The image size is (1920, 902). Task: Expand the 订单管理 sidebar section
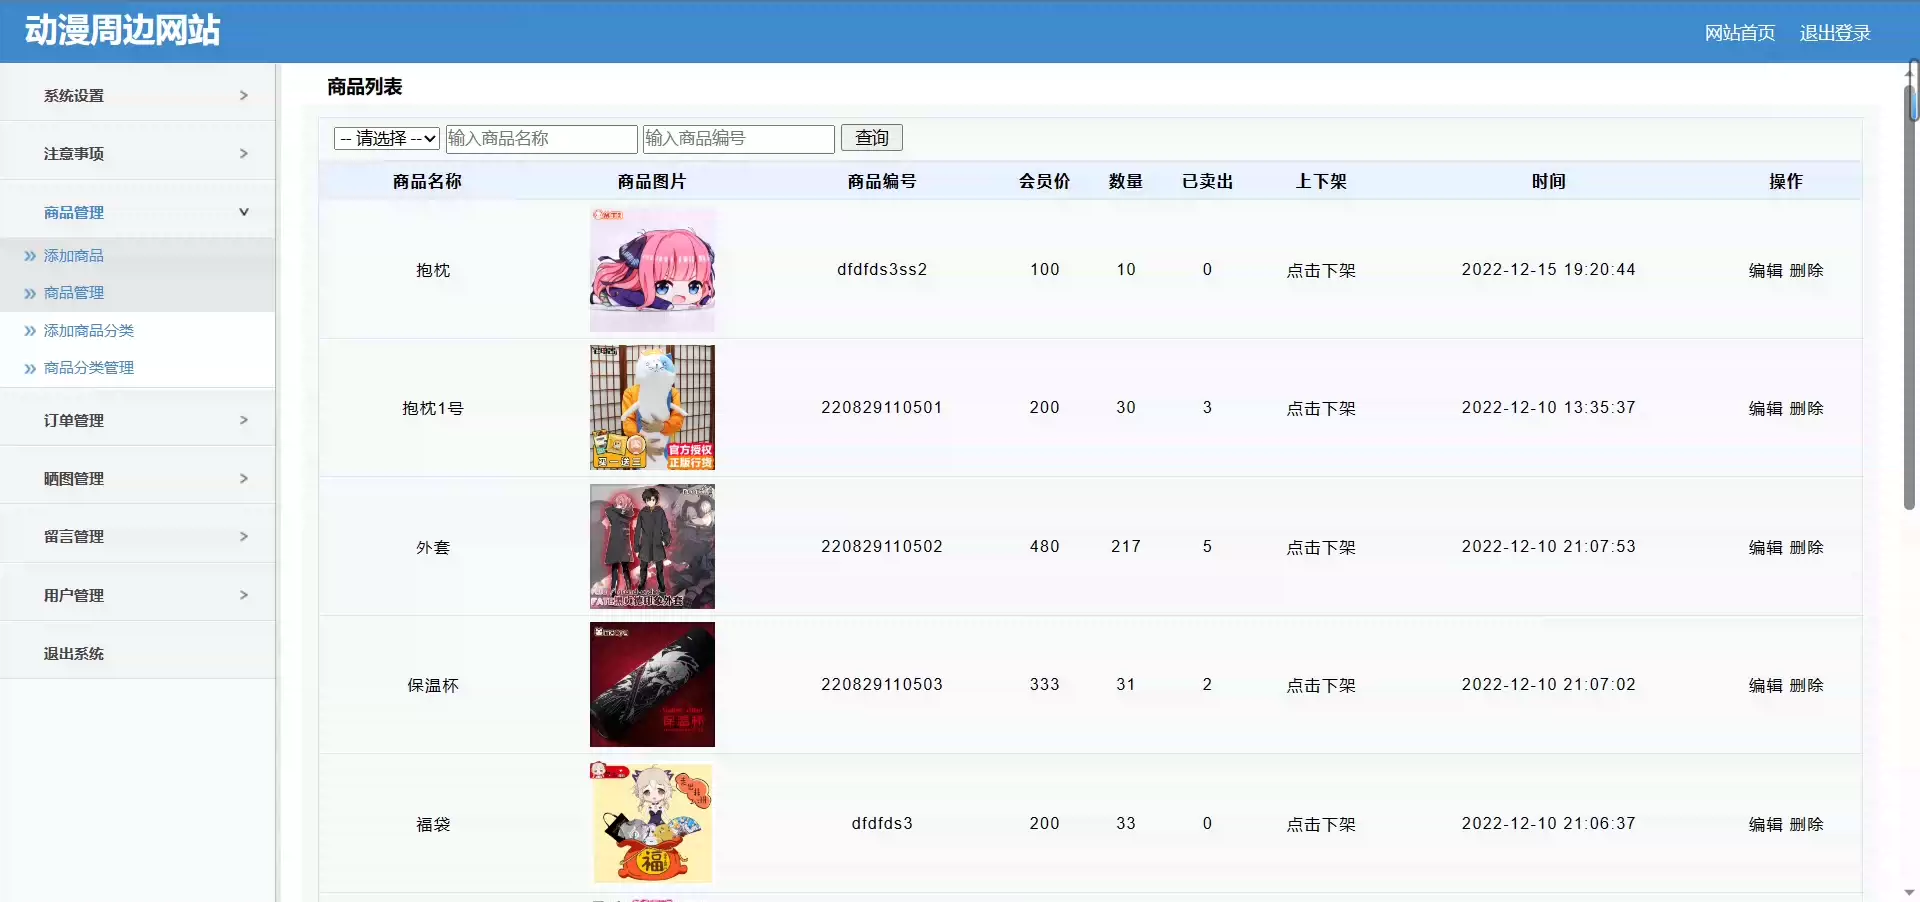pyautogui.click(x=243, y=421)
